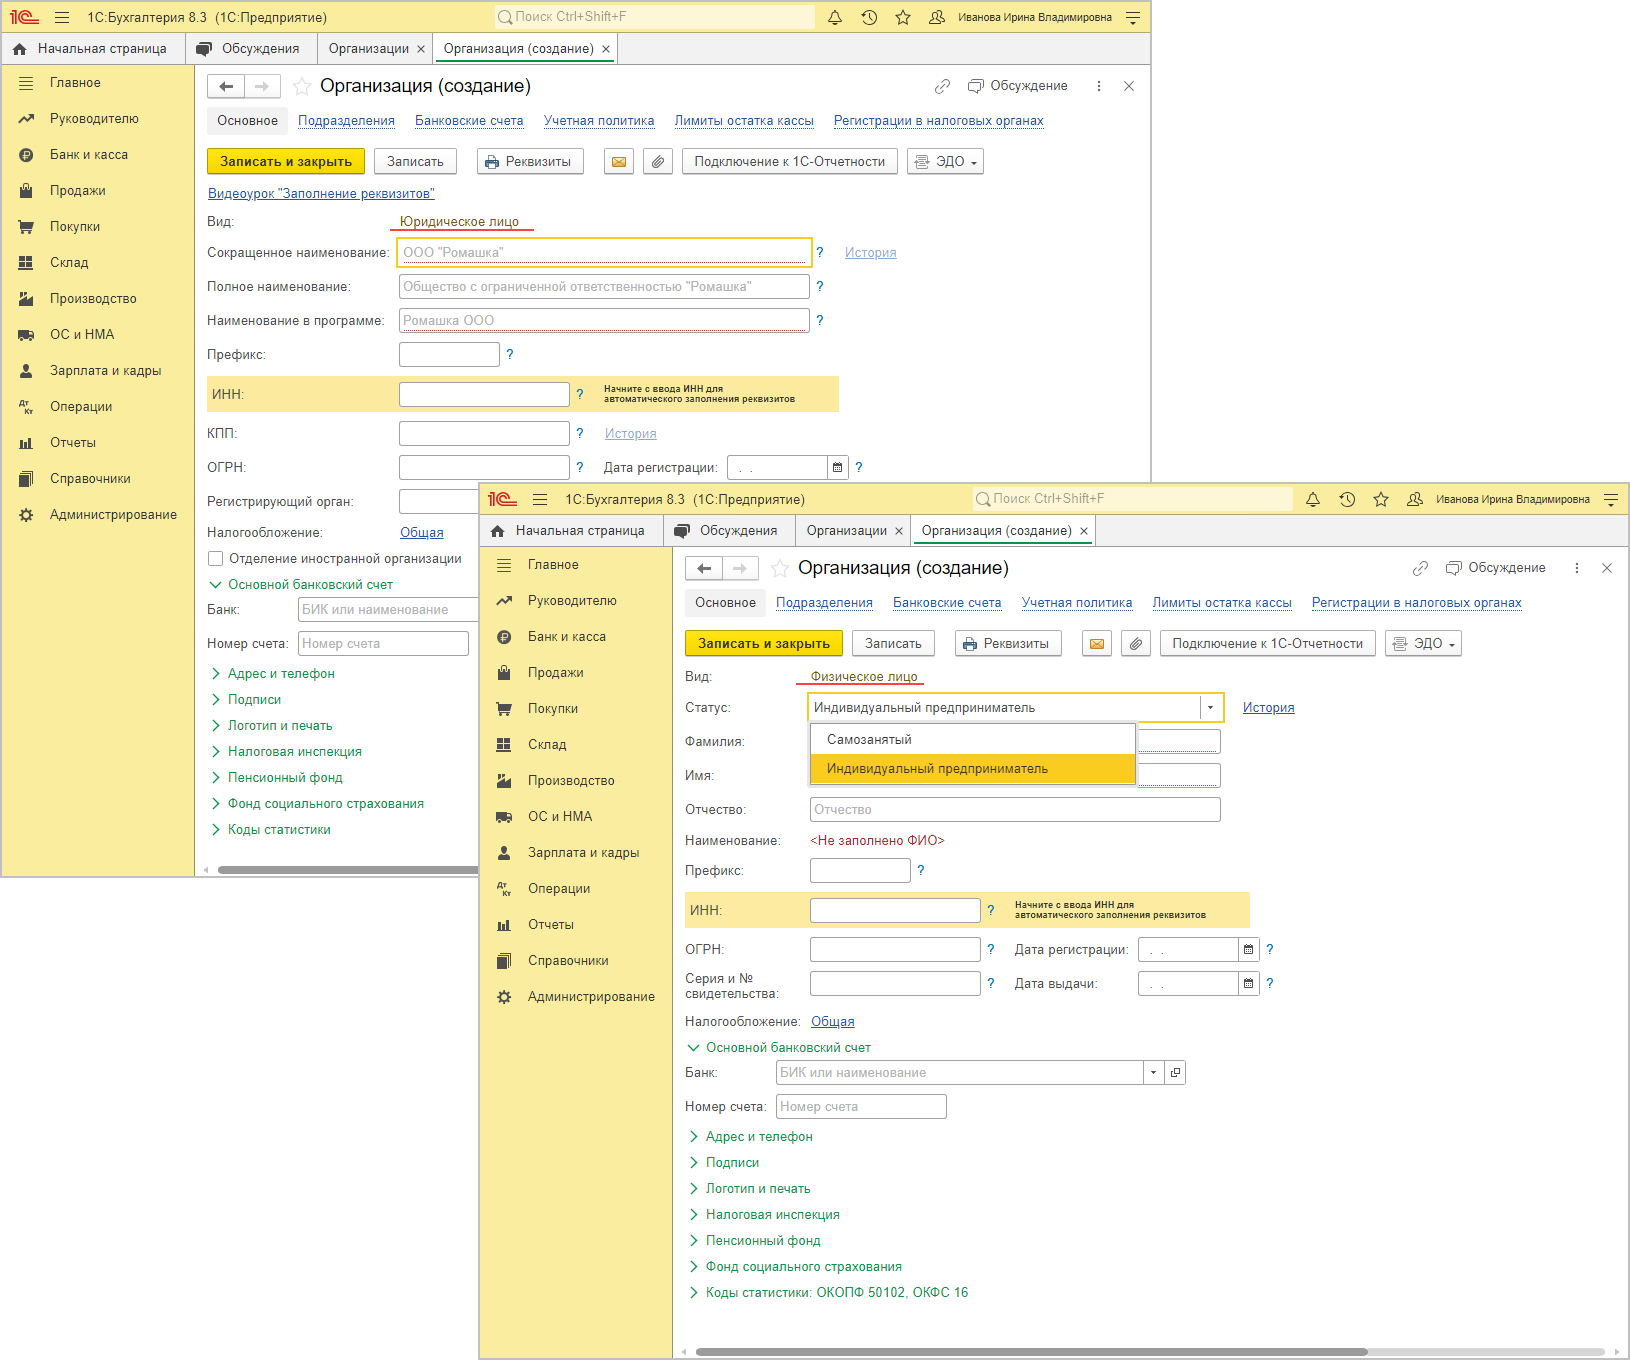Open three-dot more menu in front window
The width and height of the screenshot is (1630, 1360).
pyautogui.click(x=1577, y=568)
